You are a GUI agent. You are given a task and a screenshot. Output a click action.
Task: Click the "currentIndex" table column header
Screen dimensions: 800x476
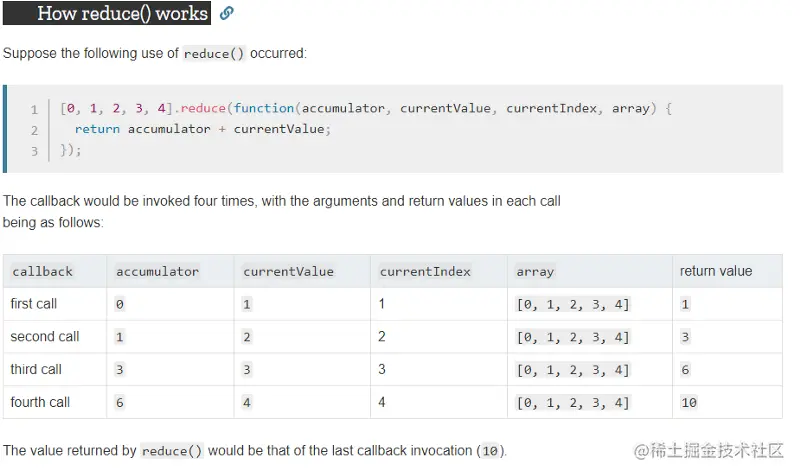point(425,271)
